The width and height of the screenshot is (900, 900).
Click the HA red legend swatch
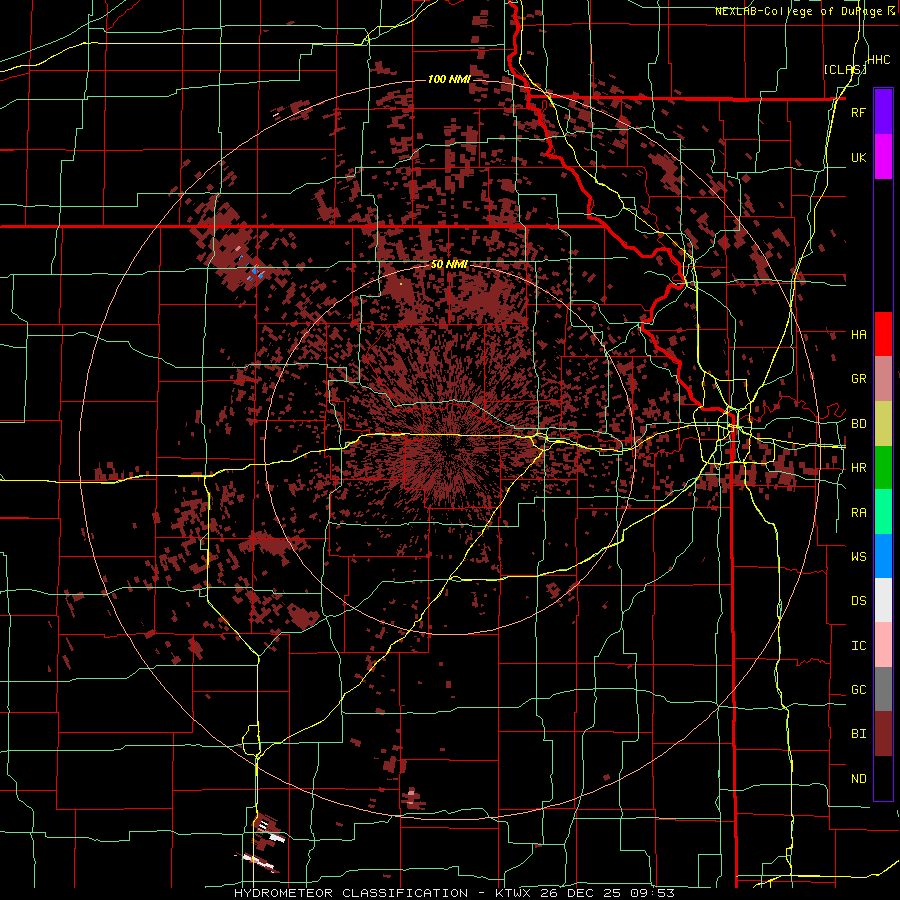click(883, 334)
